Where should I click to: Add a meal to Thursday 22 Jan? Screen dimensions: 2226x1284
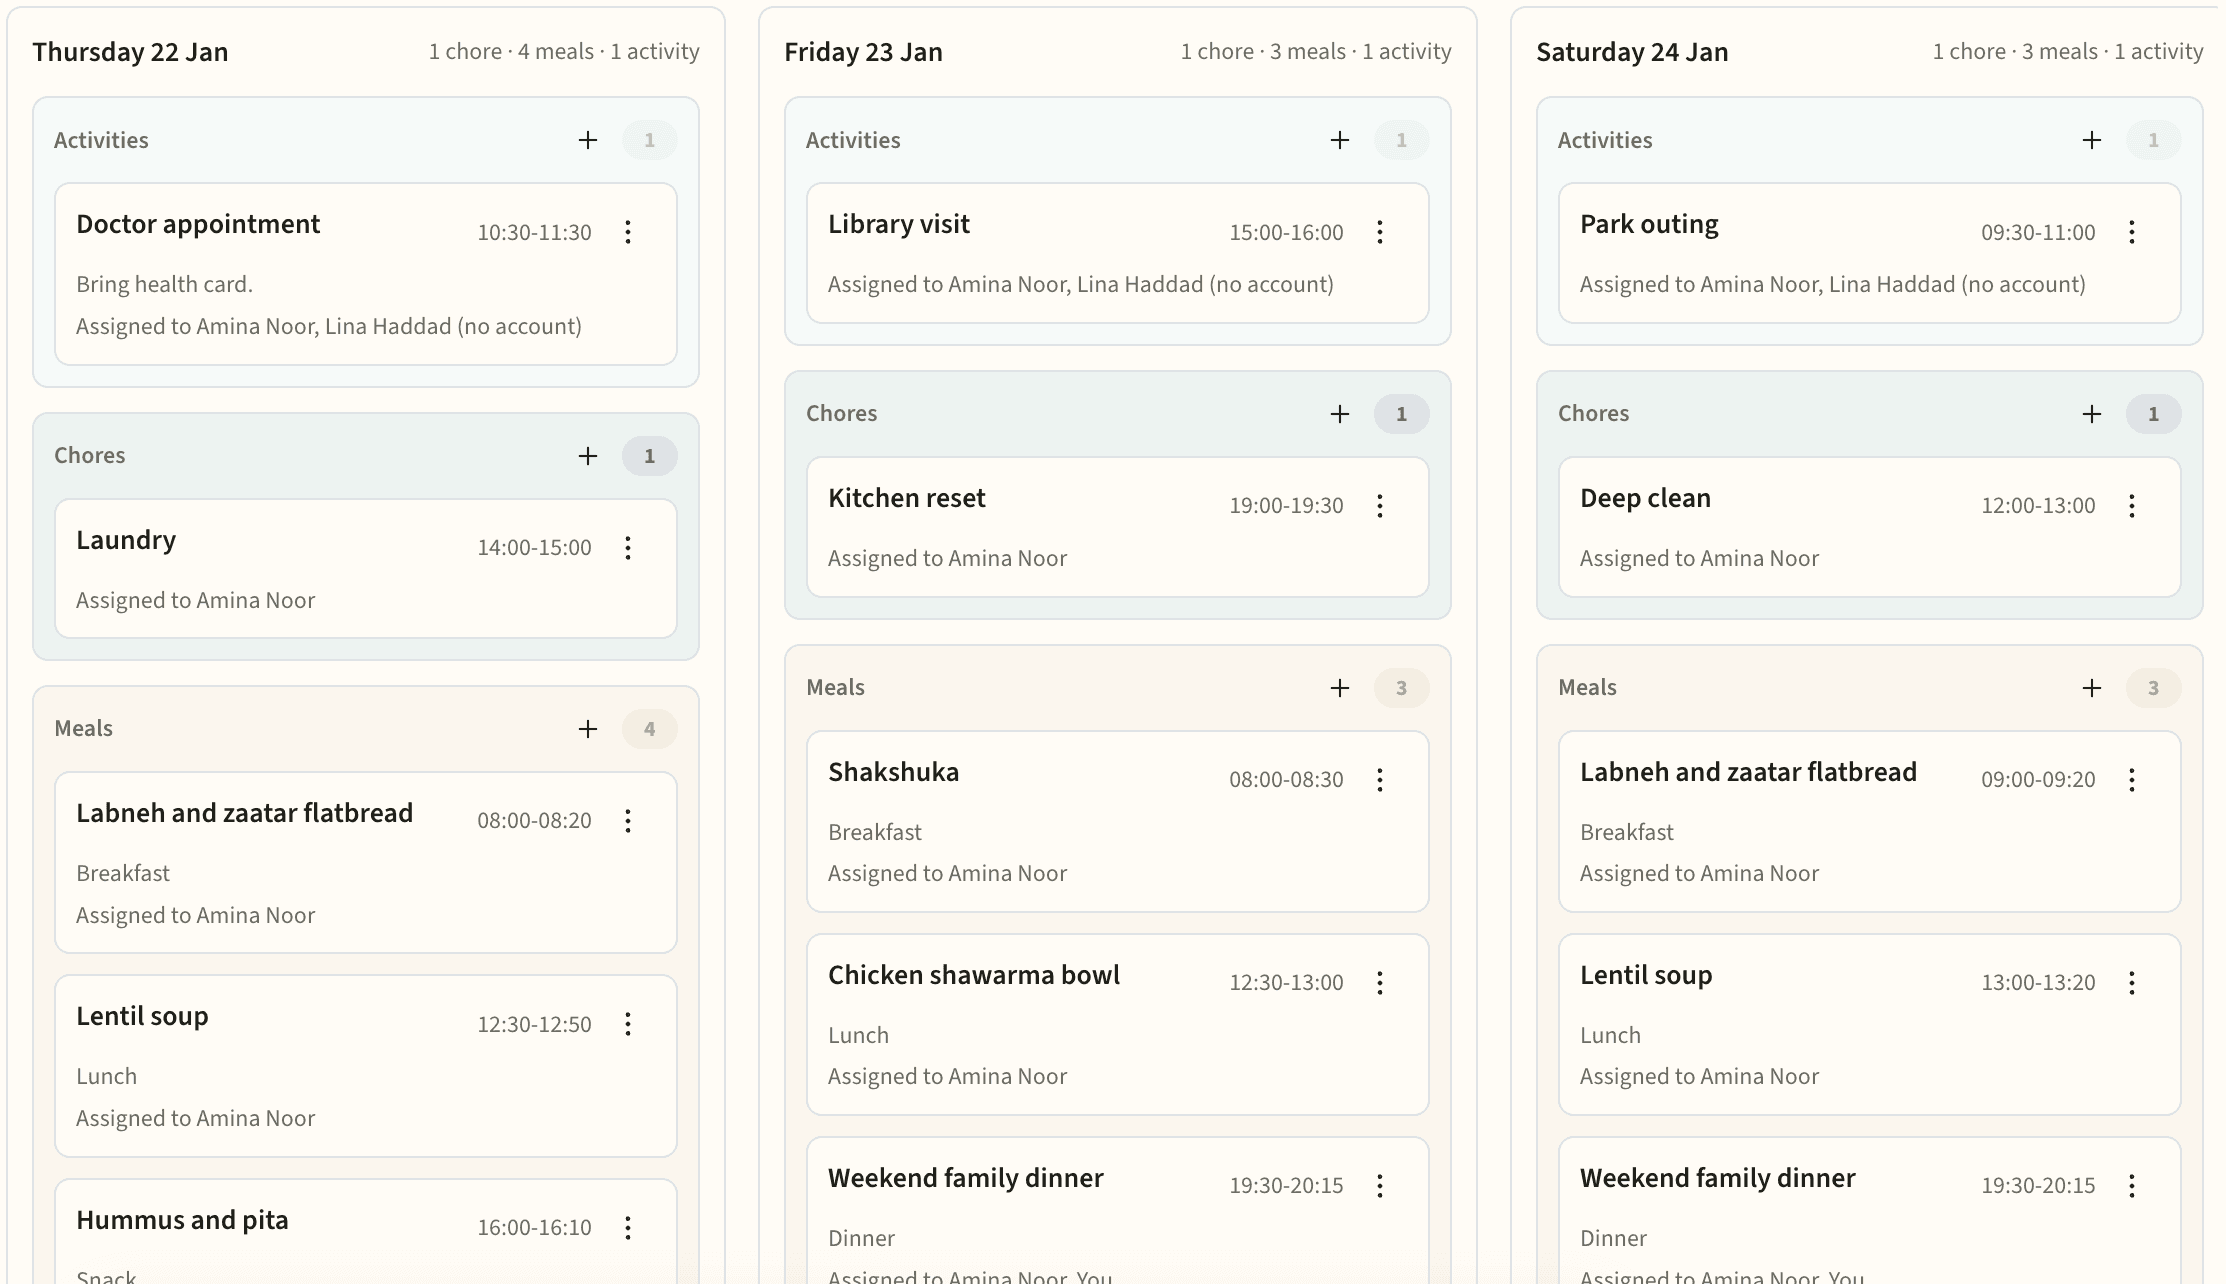588,728
